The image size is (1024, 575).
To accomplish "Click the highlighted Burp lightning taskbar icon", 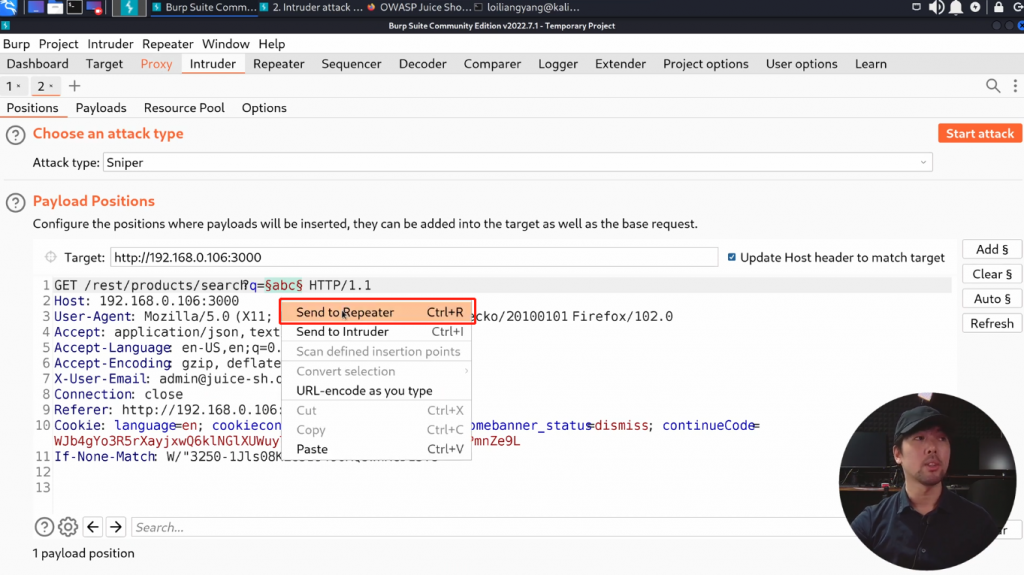I will click(129, 7).
